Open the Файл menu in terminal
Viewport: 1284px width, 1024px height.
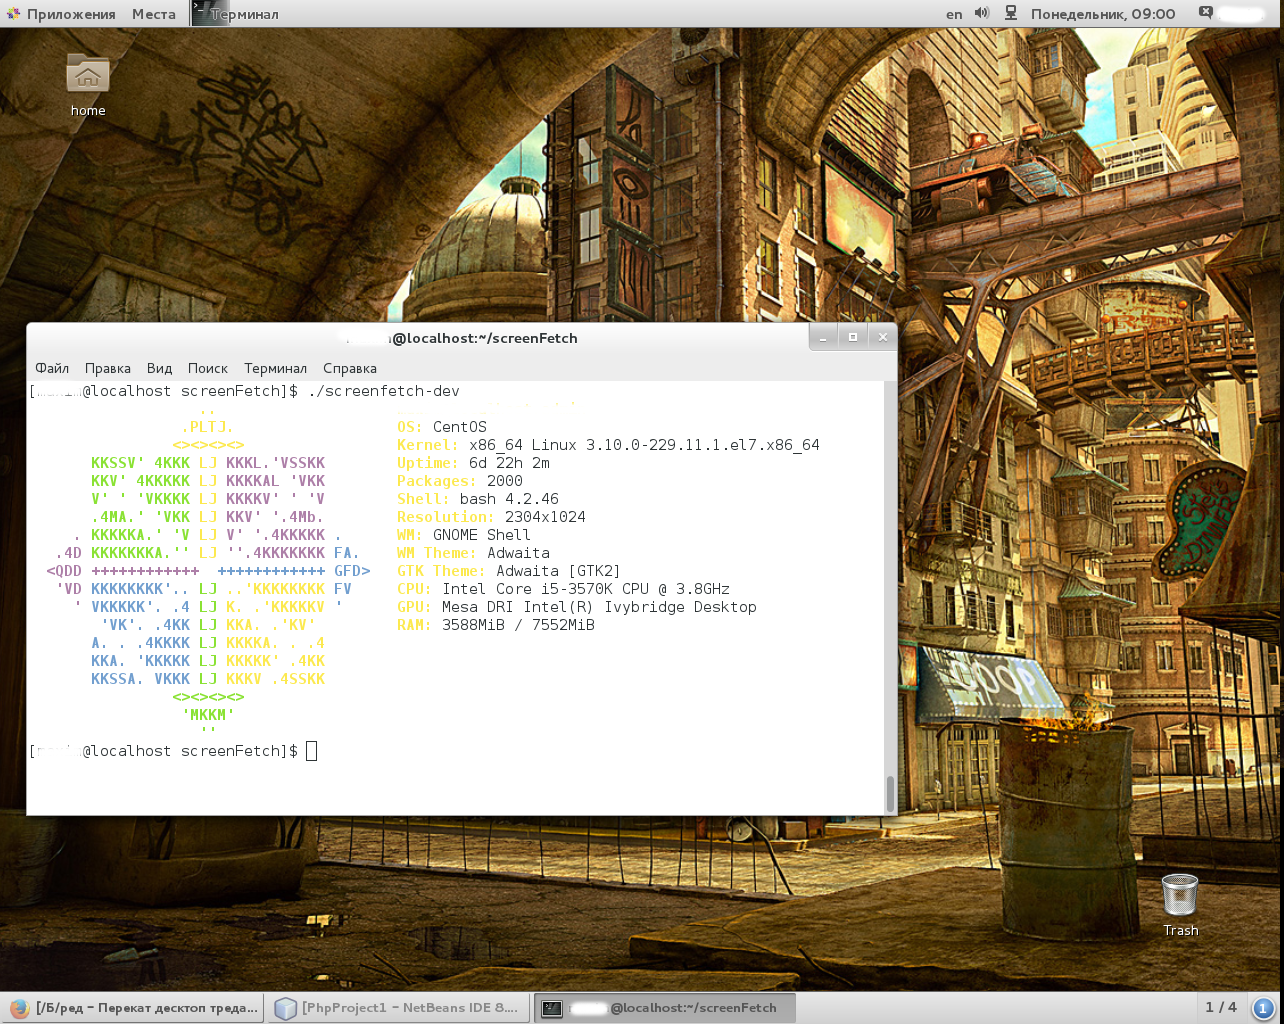tap(52, 368)
